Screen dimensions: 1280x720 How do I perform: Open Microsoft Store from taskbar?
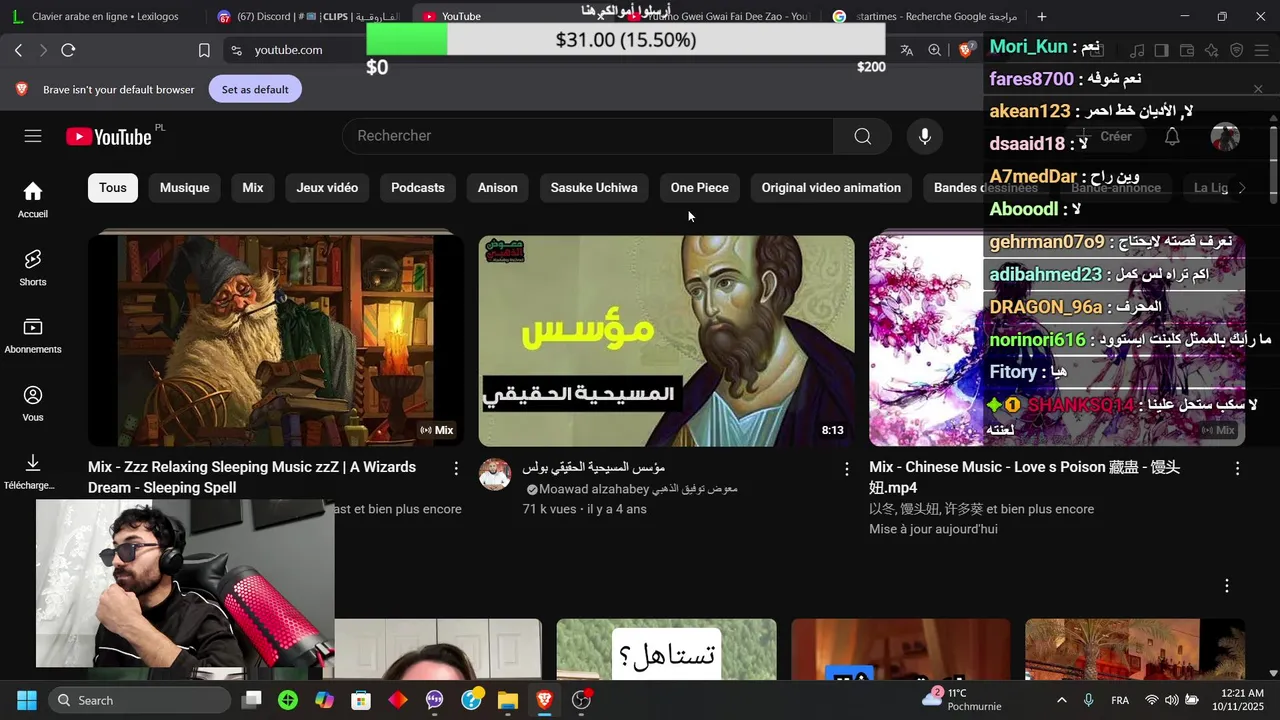pyautogui.click(x=361, y=700)
